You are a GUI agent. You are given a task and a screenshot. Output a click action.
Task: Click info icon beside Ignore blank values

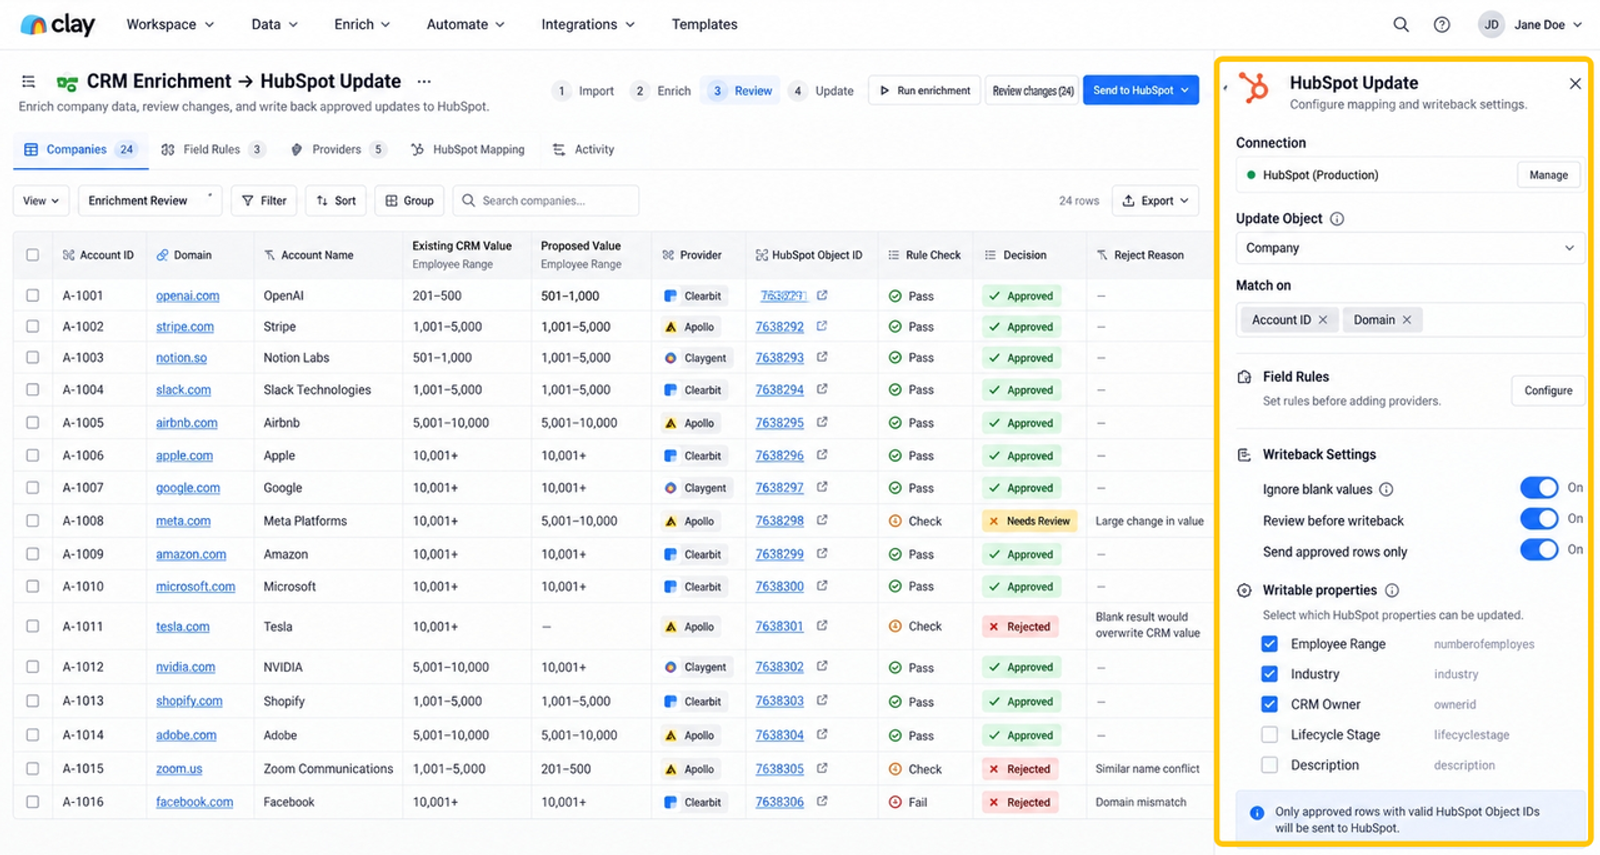[x=1386, y=490]
